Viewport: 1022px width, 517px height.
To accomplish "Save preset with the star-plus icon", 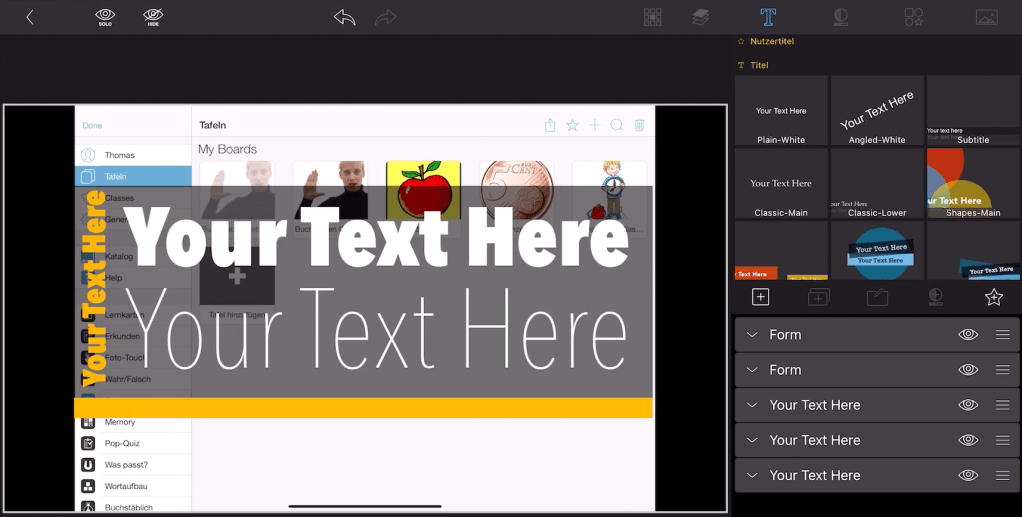I will [993, 297].
